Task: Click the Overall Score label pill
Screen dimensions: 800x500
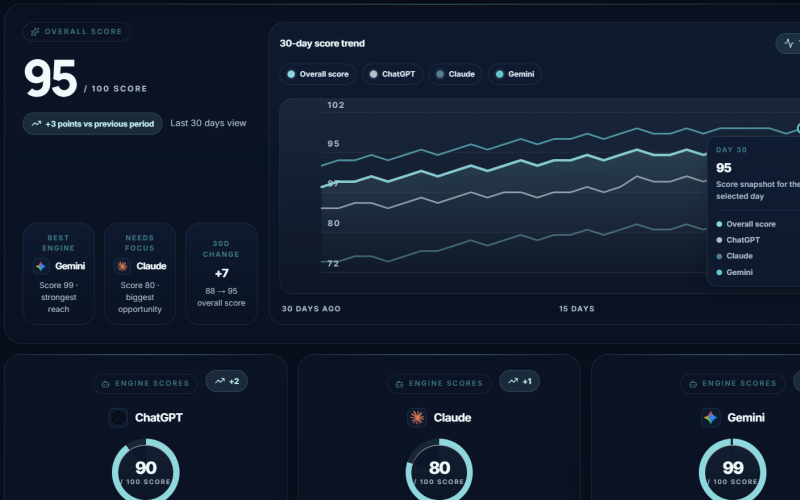Action: pos(77,32)
